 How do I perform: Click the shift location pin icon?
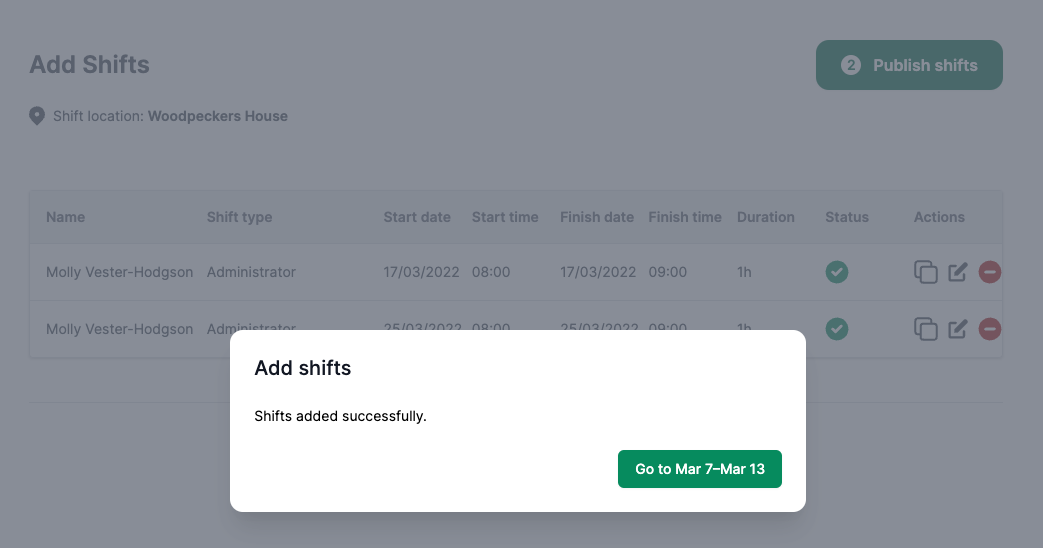[x=37, y=116]
